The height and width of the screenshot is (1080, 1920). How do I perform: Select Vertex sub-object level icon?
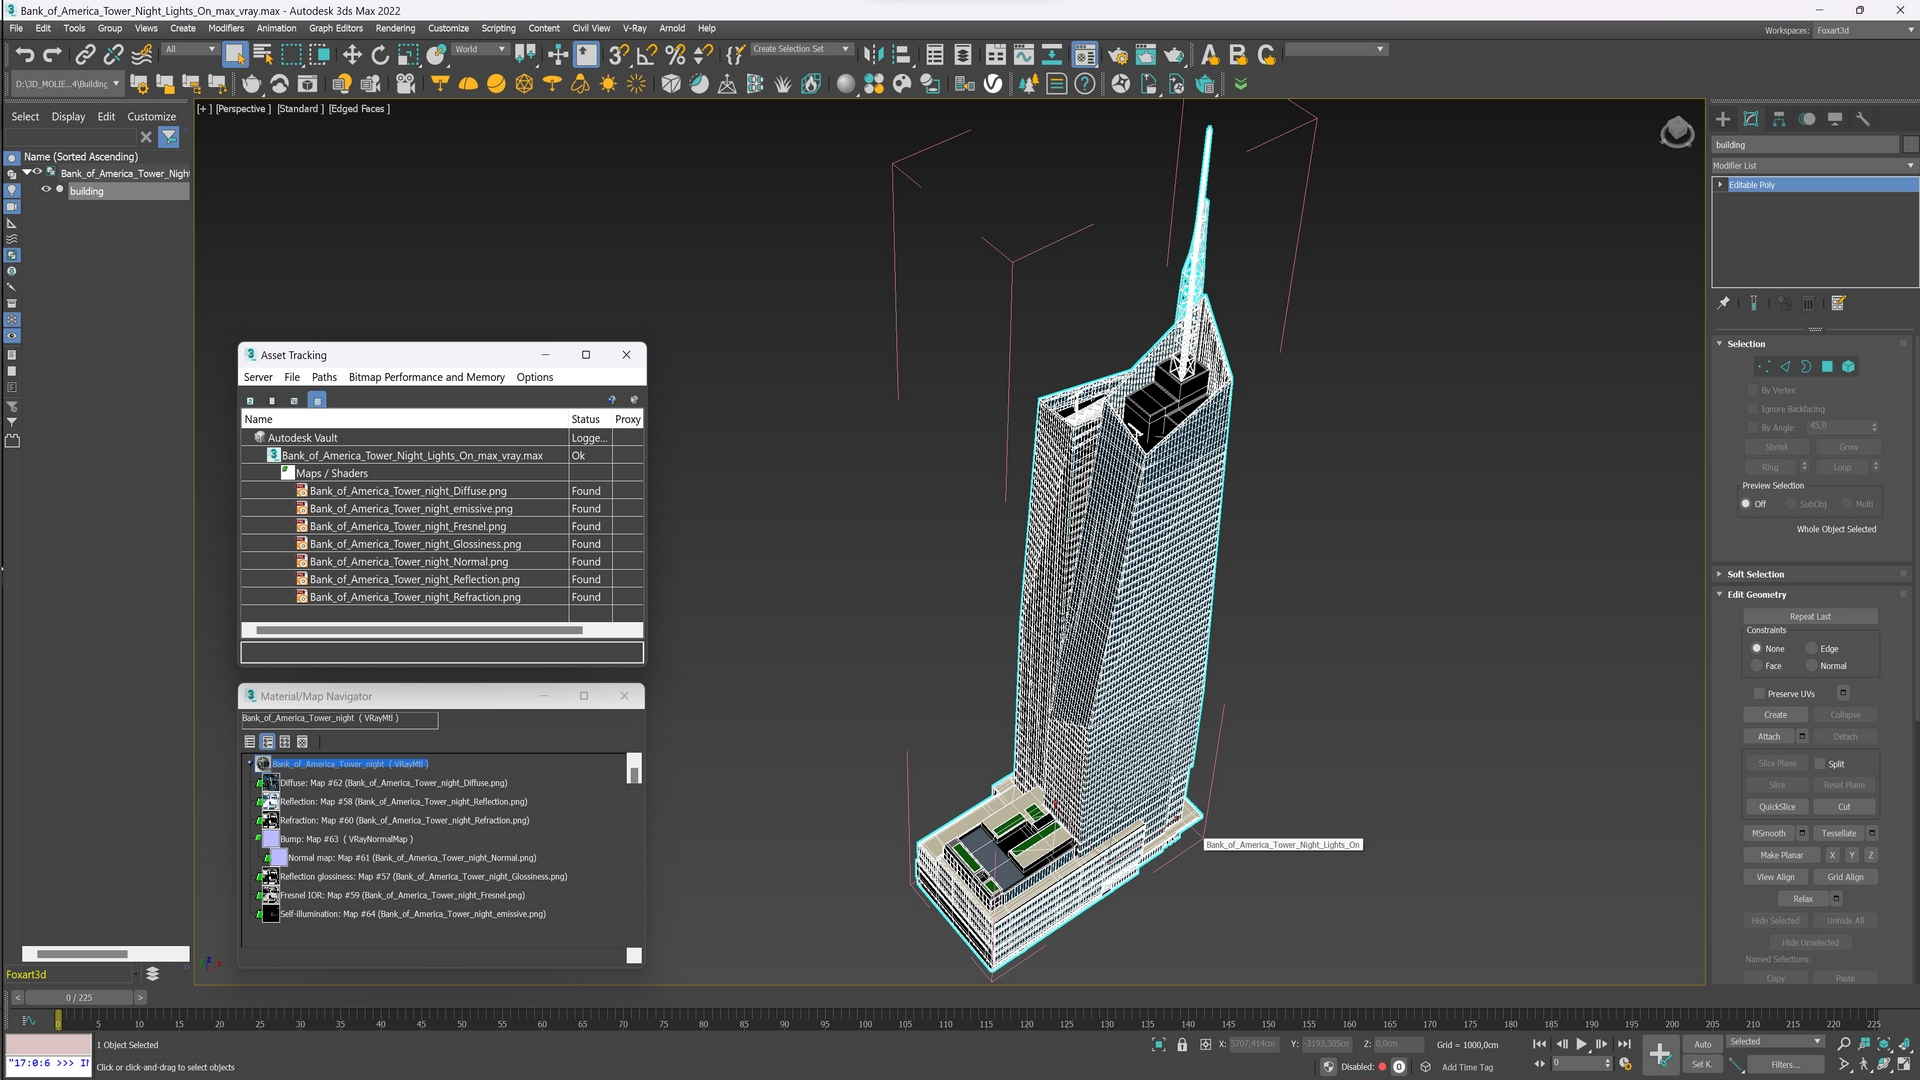click(1764, 367)
